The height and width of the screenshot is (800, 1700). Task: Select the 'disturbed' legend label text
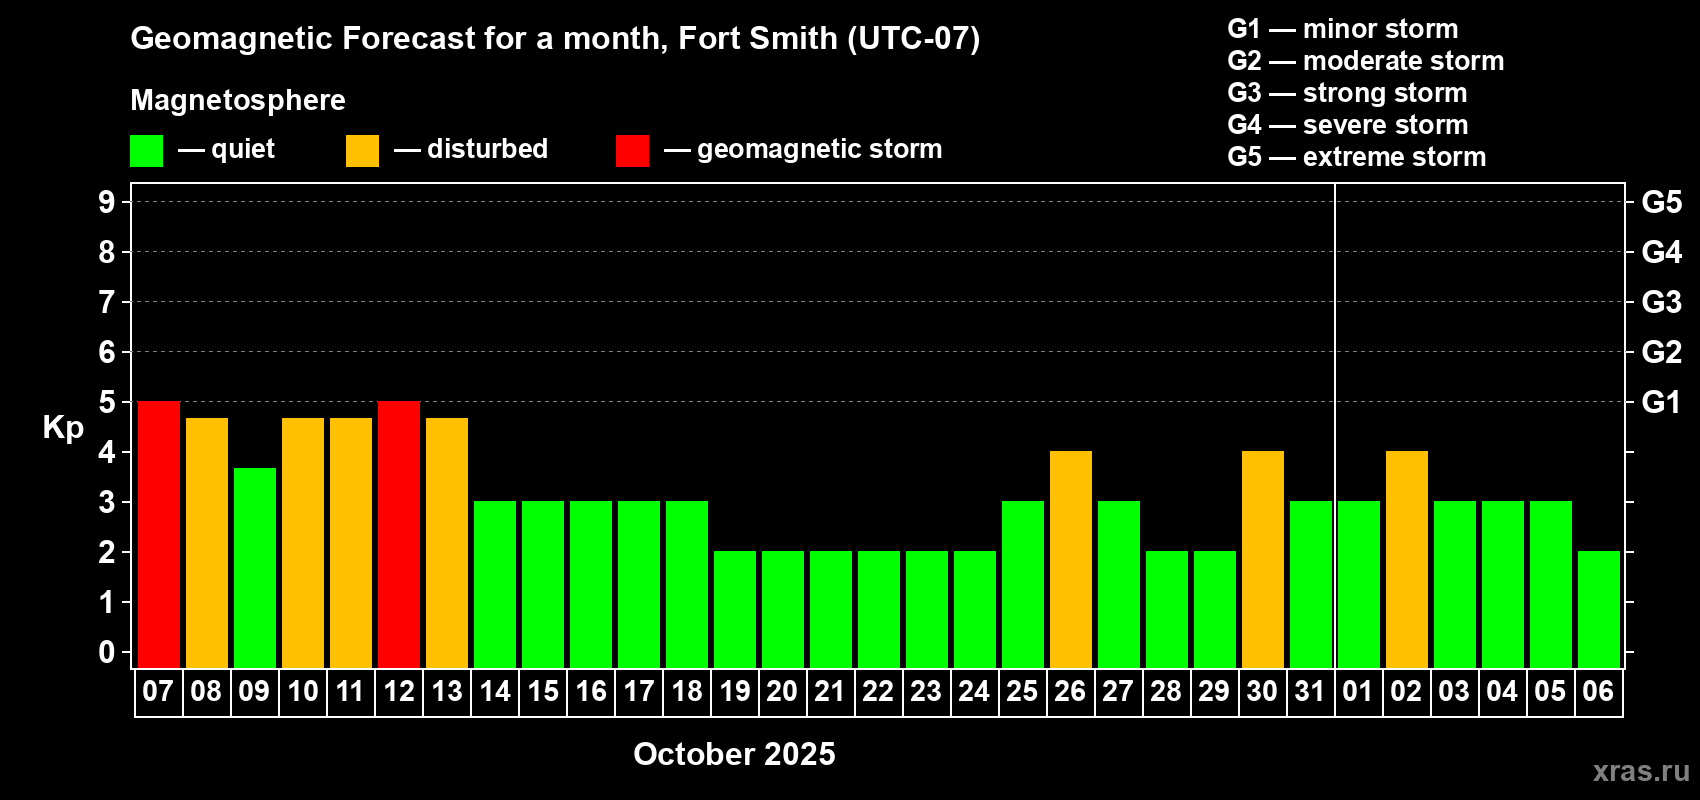[488, 149]
